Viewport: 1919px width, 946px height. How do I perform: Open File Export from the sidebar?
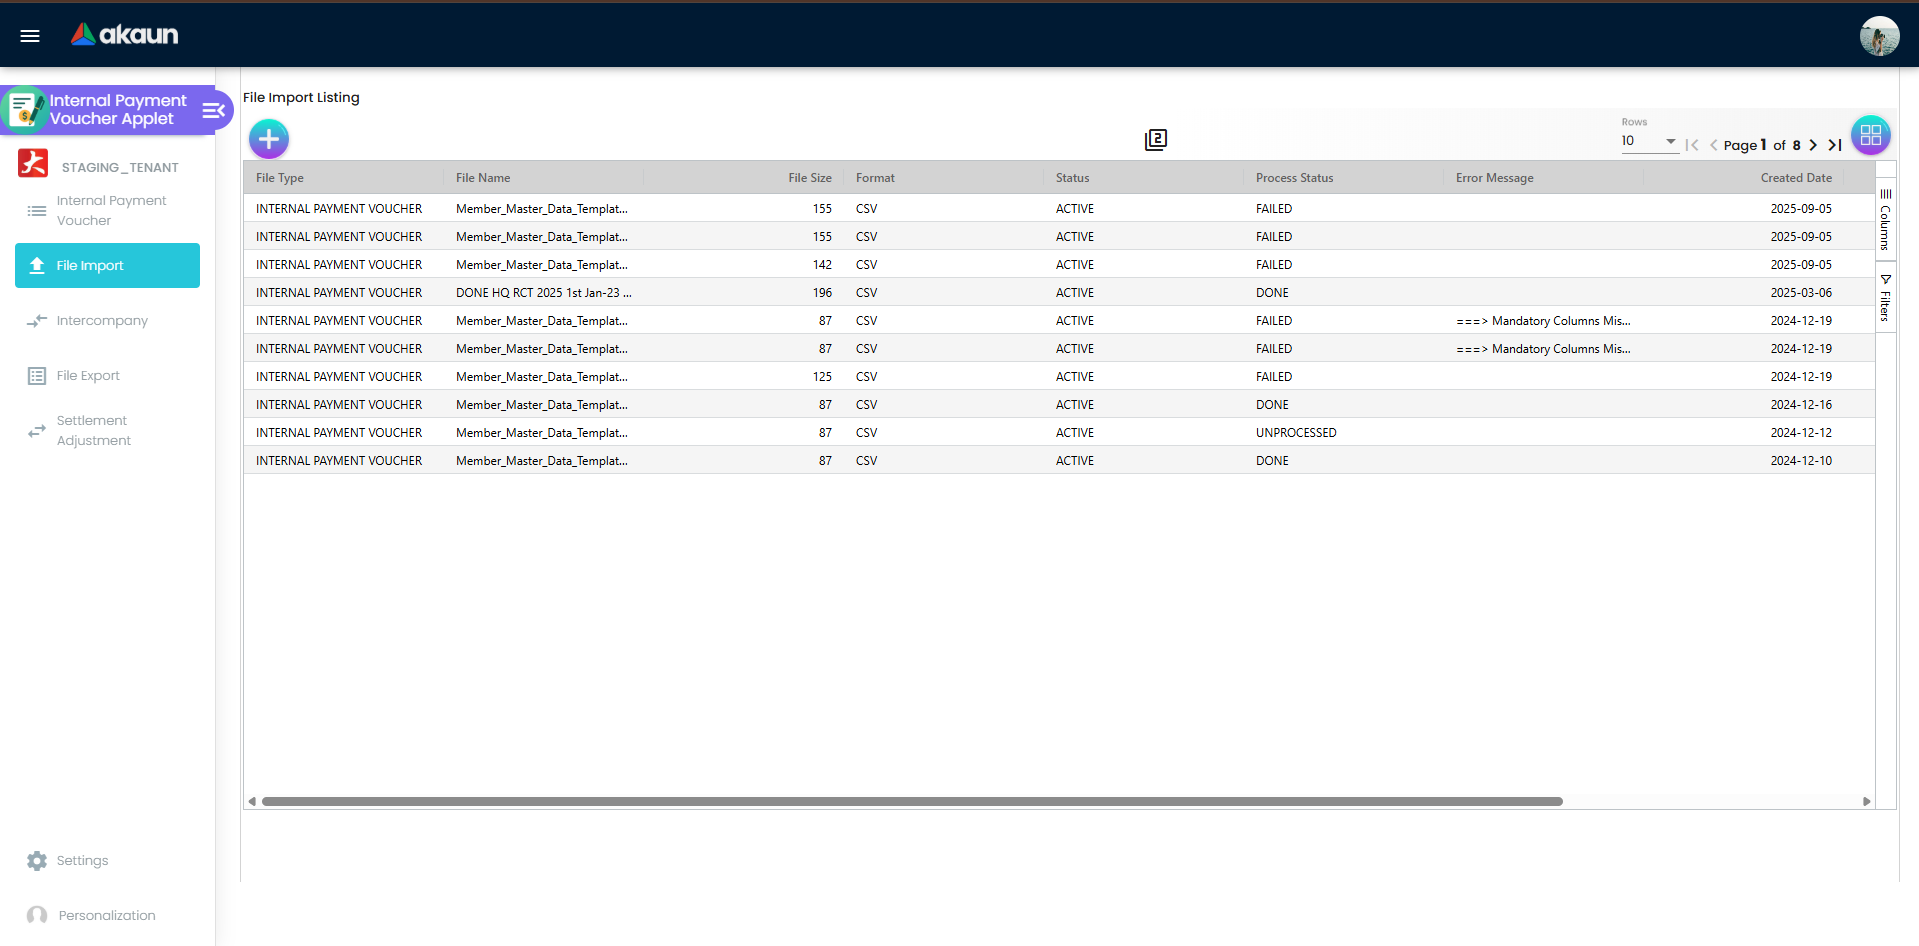pyautogui.click(x=37, y=375)
